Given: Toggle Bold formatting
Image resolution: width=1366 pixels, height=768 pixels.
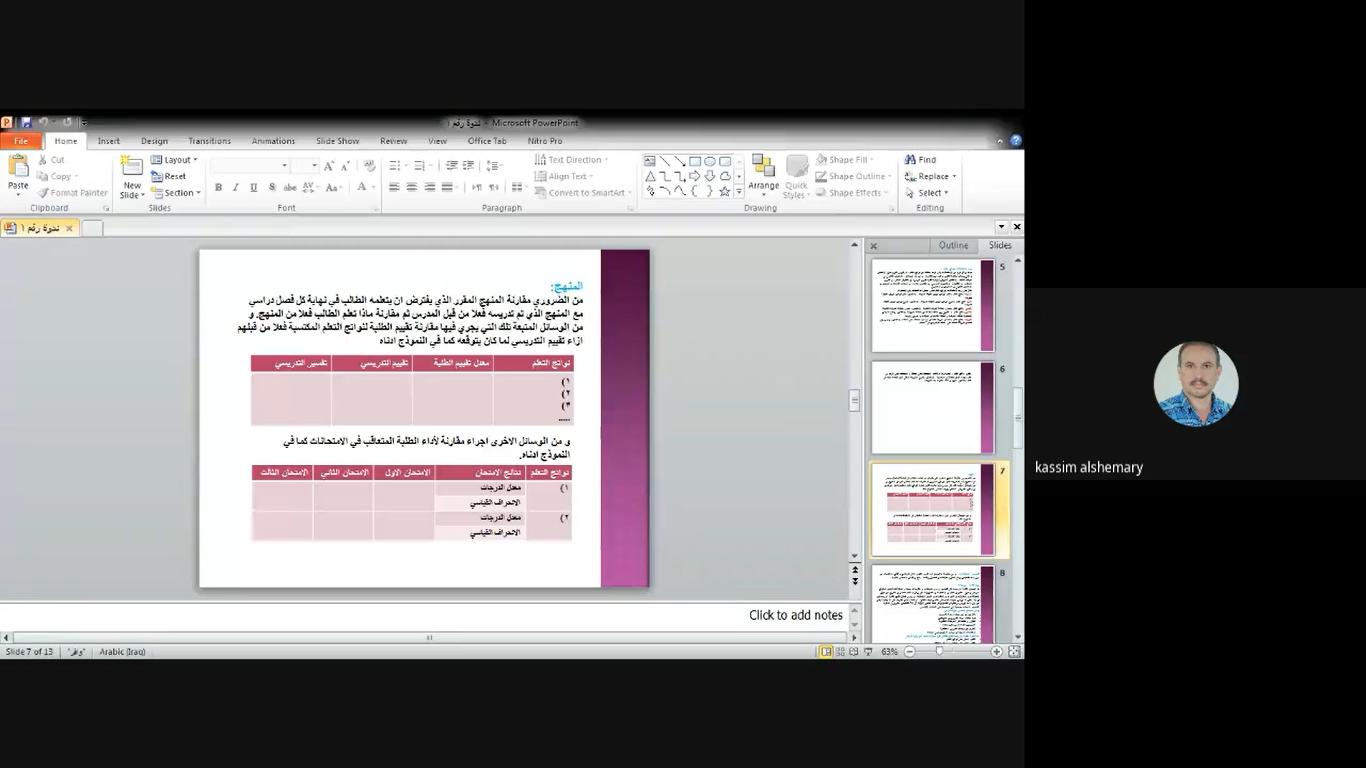Looking at the screenshot, I should point(218,188).
